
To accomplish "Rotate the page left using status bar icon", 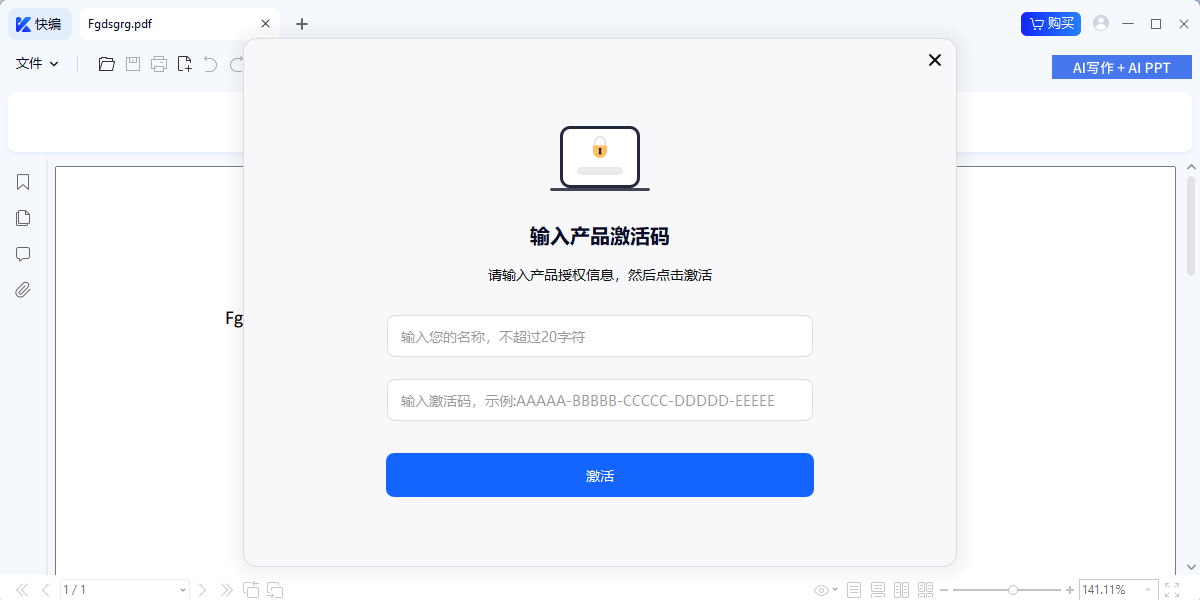I will point(251,590).
